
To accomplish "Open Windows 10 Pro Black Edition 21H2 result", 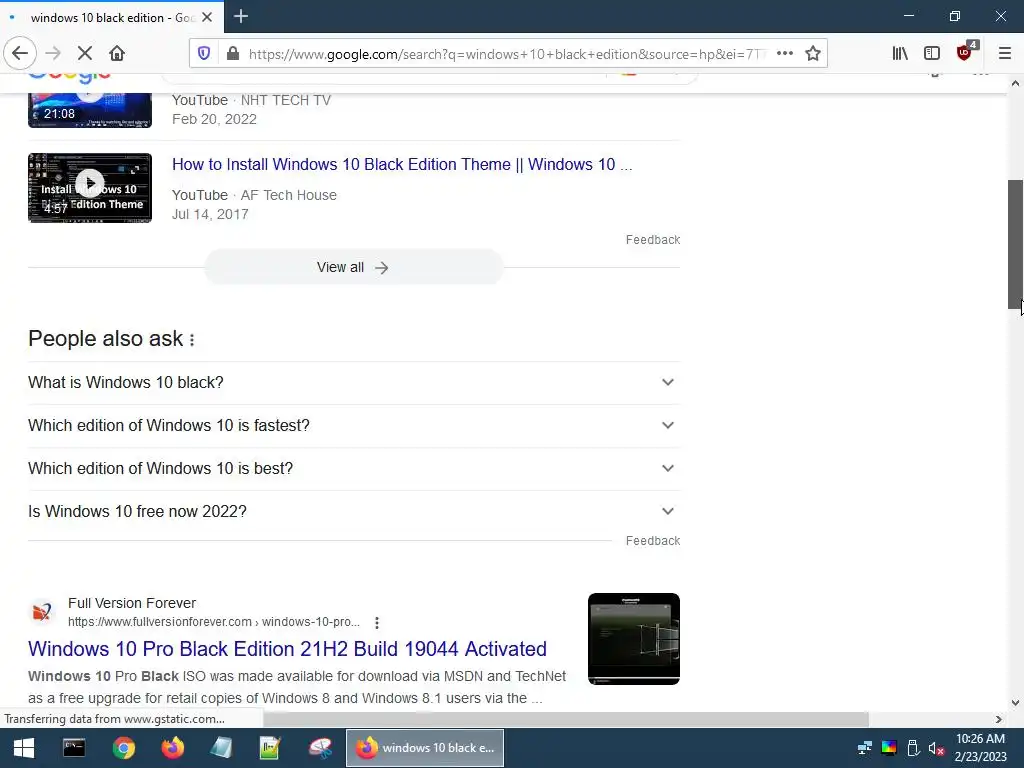I will point(287,648).
